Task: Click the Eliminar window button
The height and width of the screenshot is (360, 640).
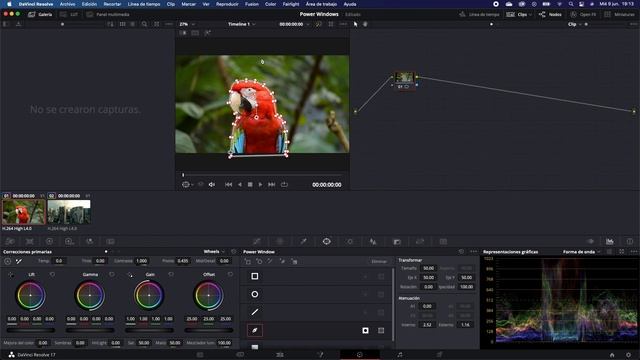Action: (x=379, y=261)
